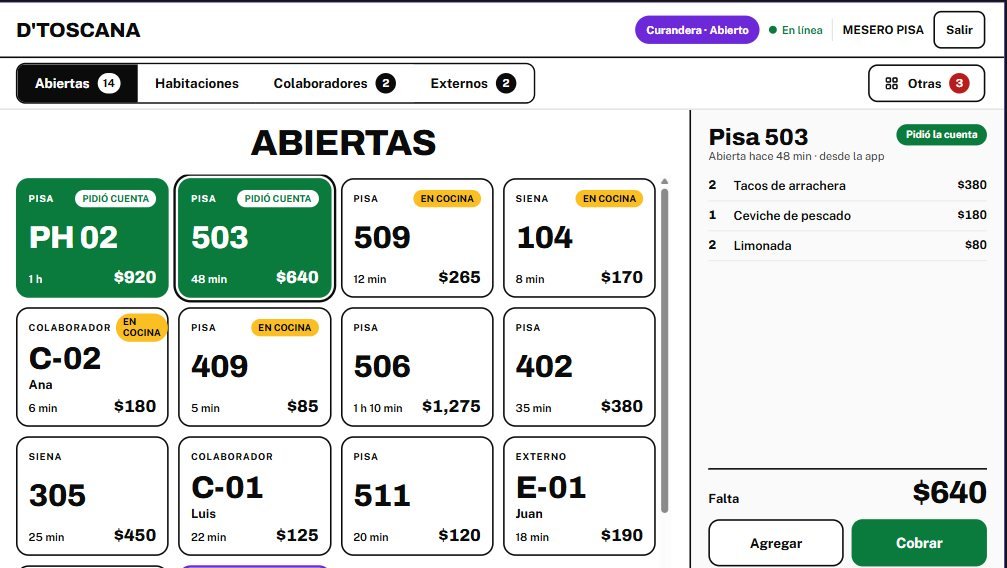Open the 509 order card
1007x568 pixels.
tap(417, 238)
